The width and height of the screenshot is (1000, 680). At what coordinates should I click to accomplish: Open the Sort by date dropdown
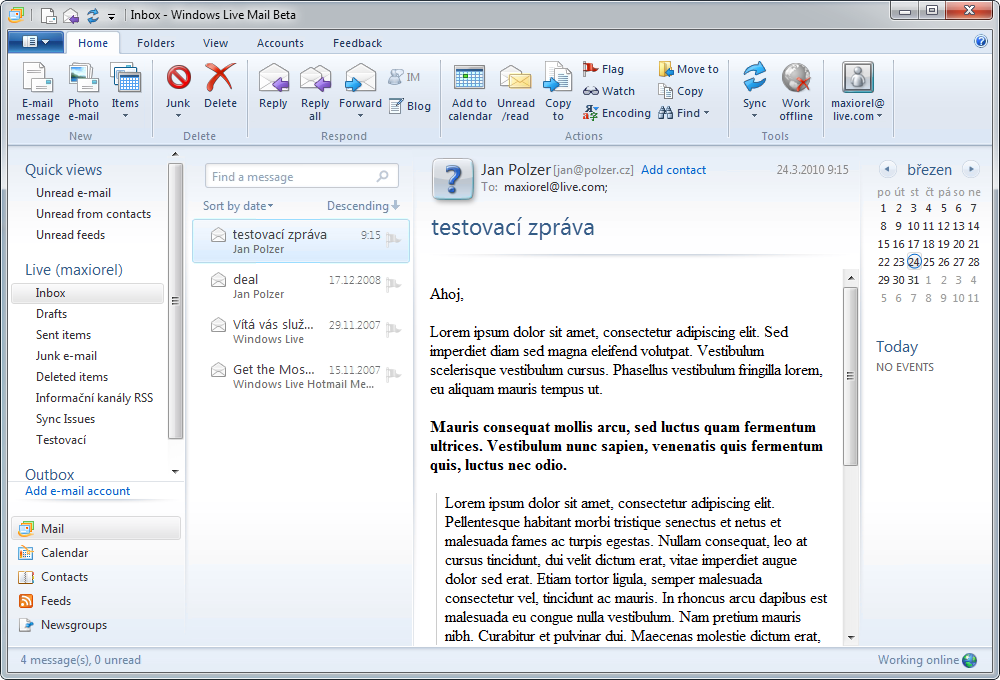click(238, 205)
